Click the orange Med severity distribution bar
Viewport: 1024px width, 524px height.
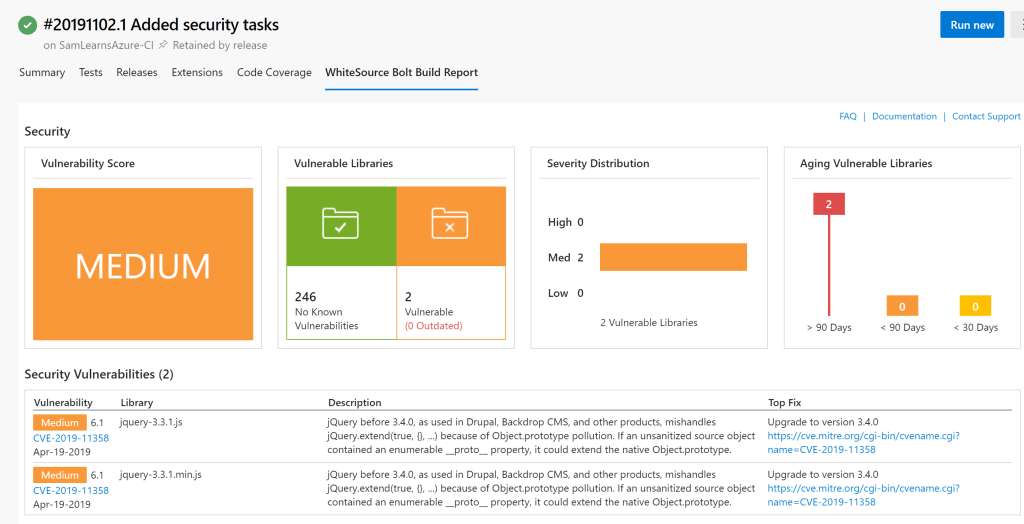point(673,257)
